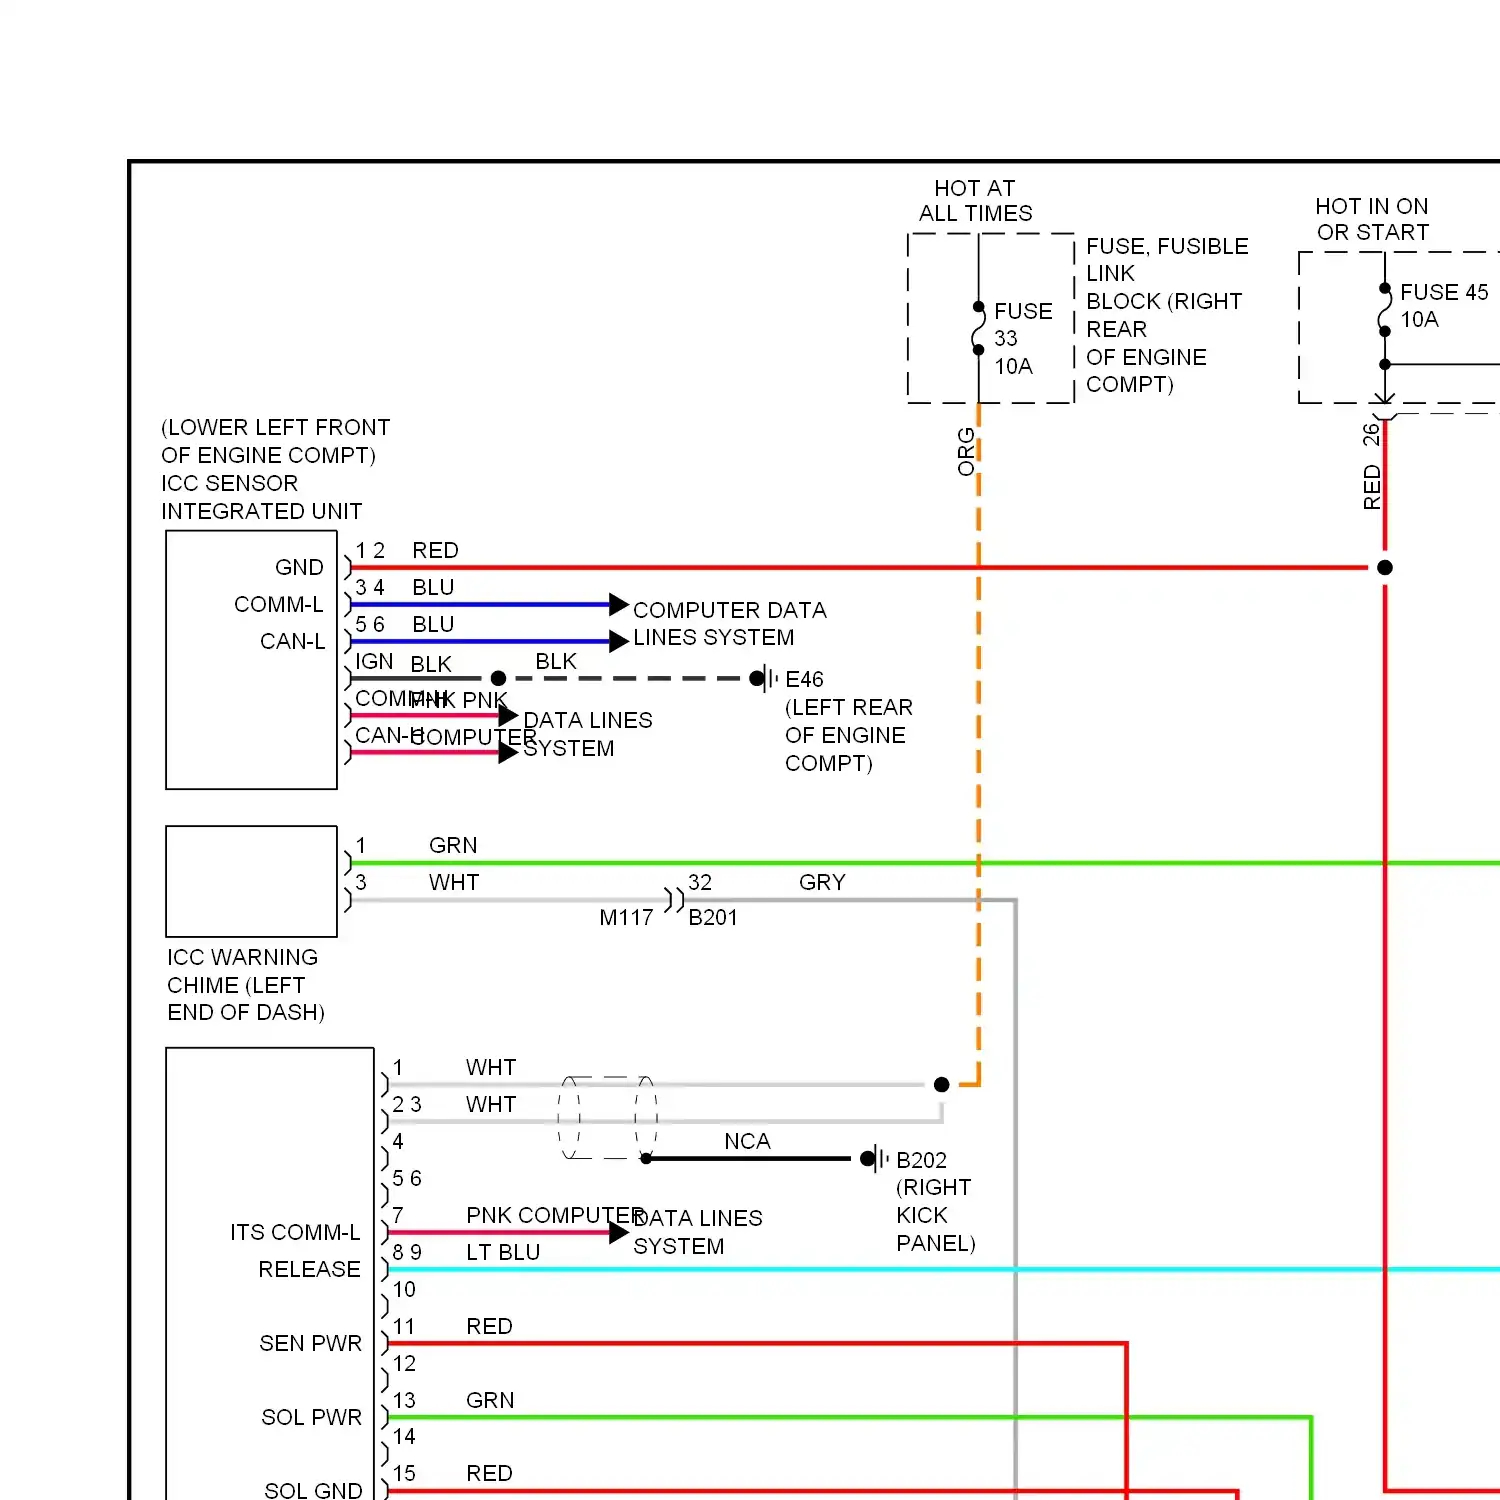Select "GRN" wire label at chime pin 1

453,845
